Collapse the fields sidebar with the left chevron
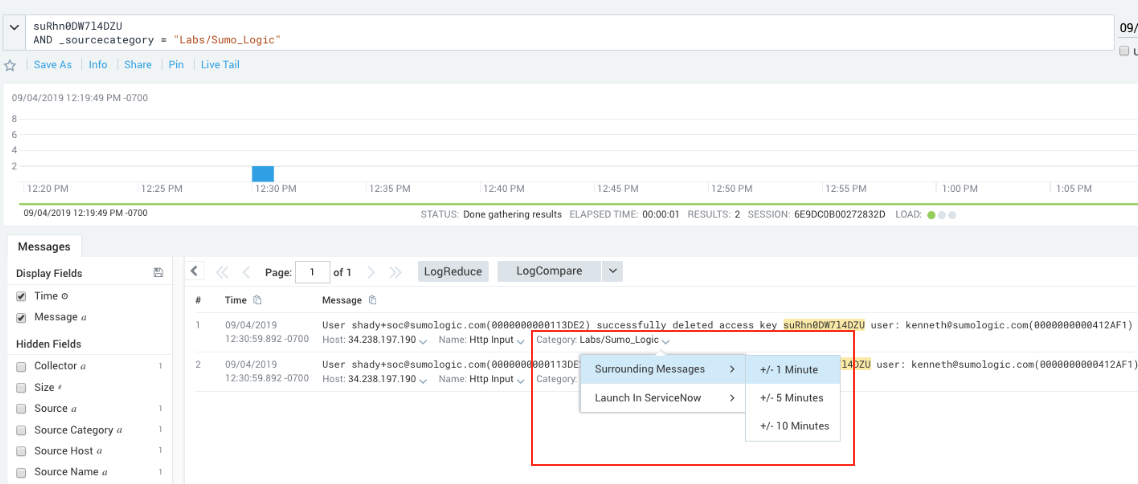This screenshot has height=484, width=1138. click(x=194, y=271)
